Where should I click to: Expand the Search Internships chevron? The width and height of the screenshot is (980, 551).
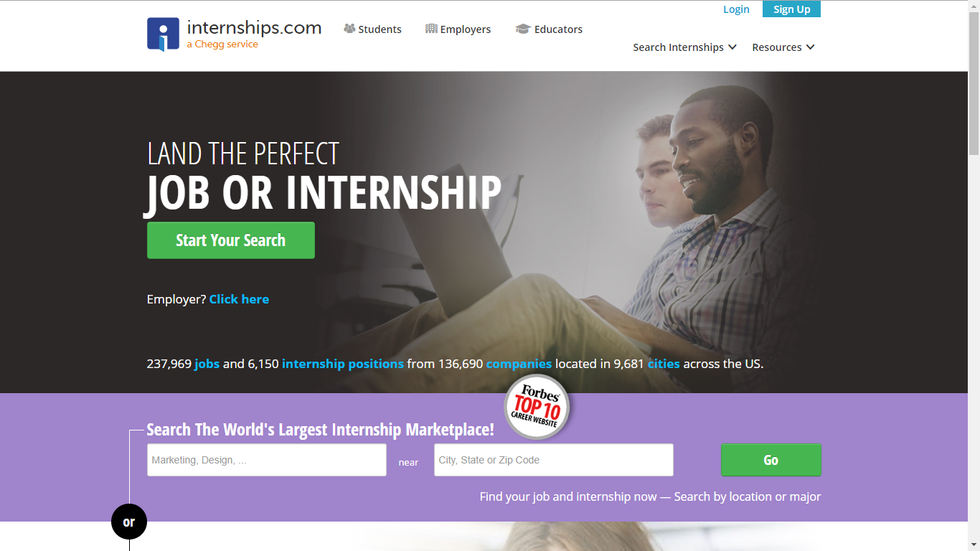pos(732,47)
